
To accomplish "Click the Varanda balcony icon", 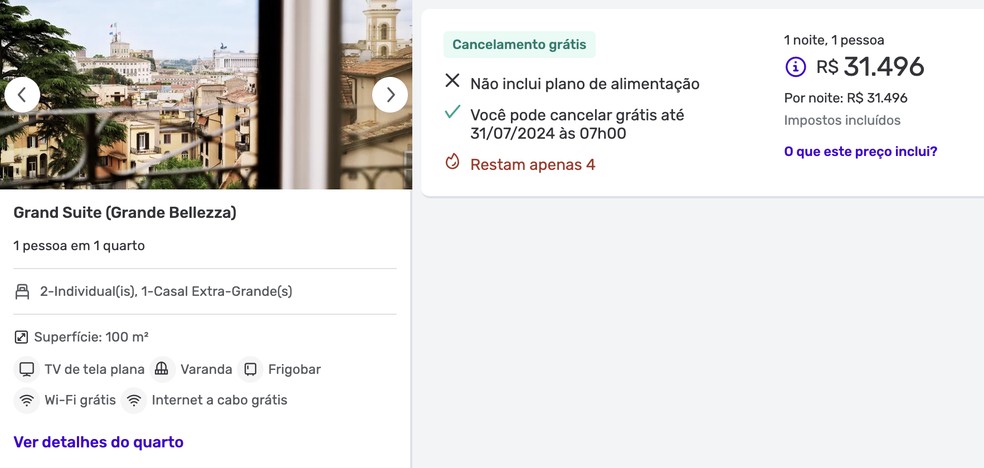I will pos(162,370).
